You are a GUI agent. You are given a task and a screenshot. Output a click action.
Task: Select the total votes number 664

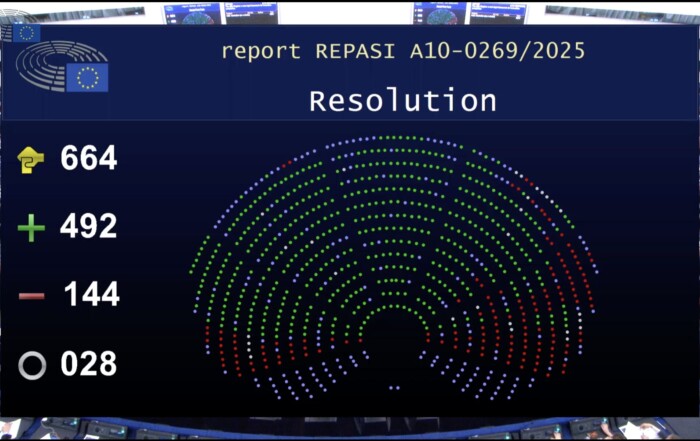pyautogui.click(x=88, y=158)
